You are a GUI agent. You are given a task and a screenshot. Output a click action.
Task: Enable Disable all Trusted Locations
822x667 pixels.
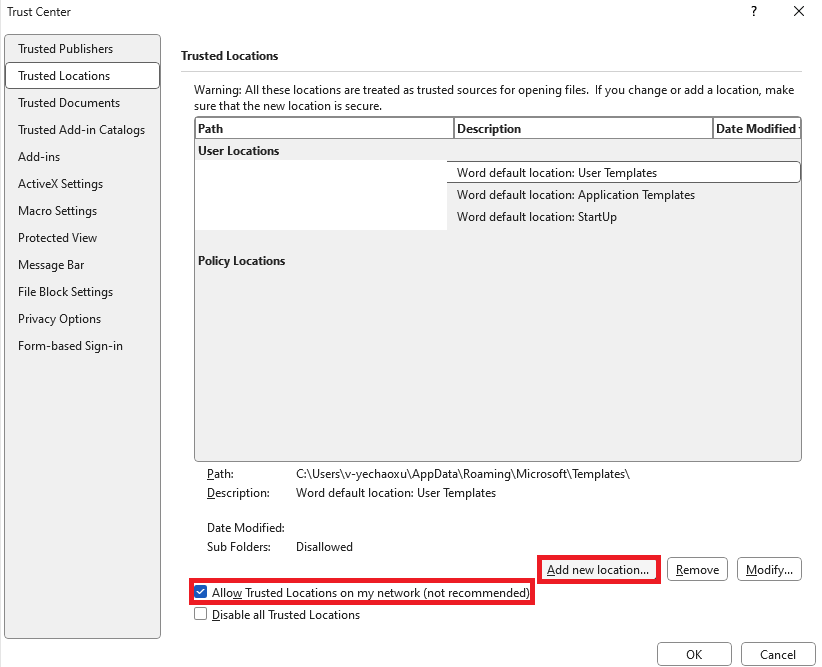pos(201,615)
